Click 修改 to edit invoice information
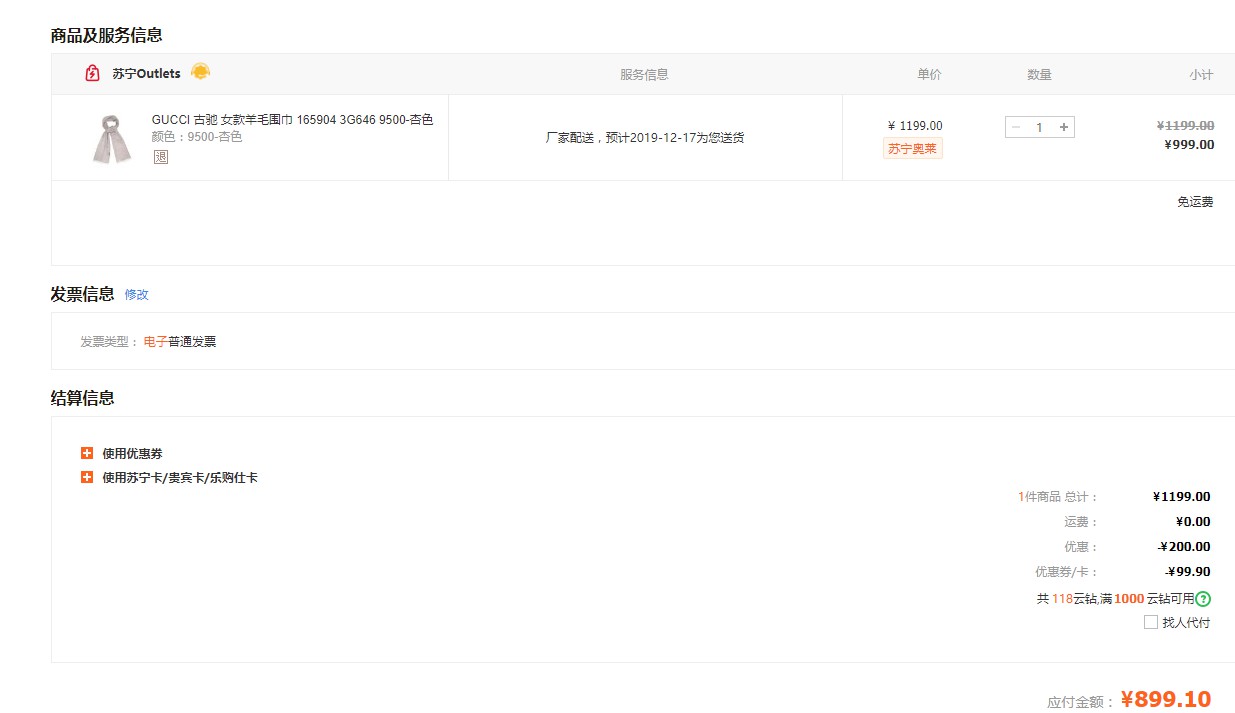 click(x=137, y=295)
